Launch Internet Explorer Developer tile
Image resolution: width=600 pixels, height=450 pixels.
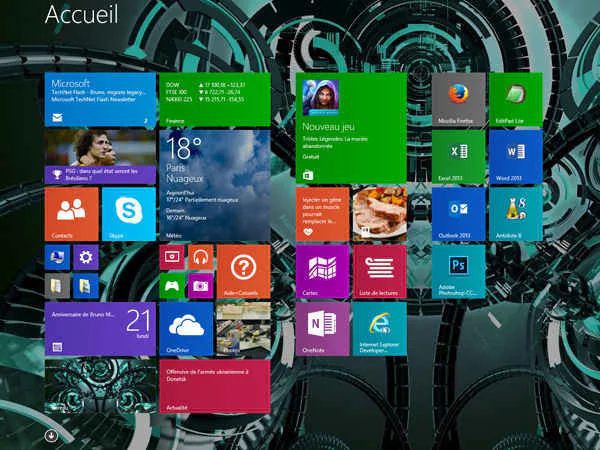coord(380,329)
